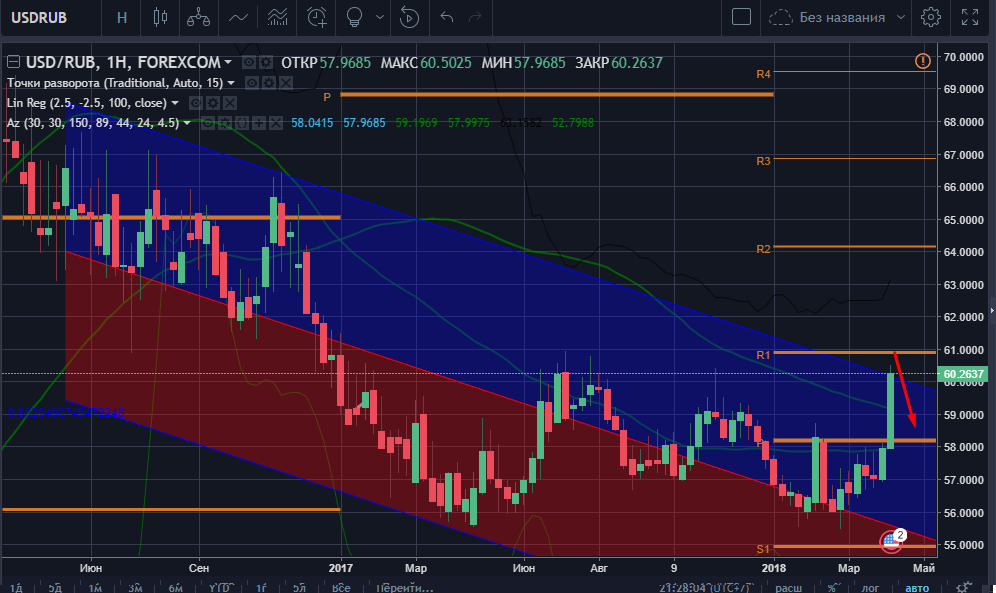Toggle visibility of the Az indicator
The image size is (996, 593).
208,123
